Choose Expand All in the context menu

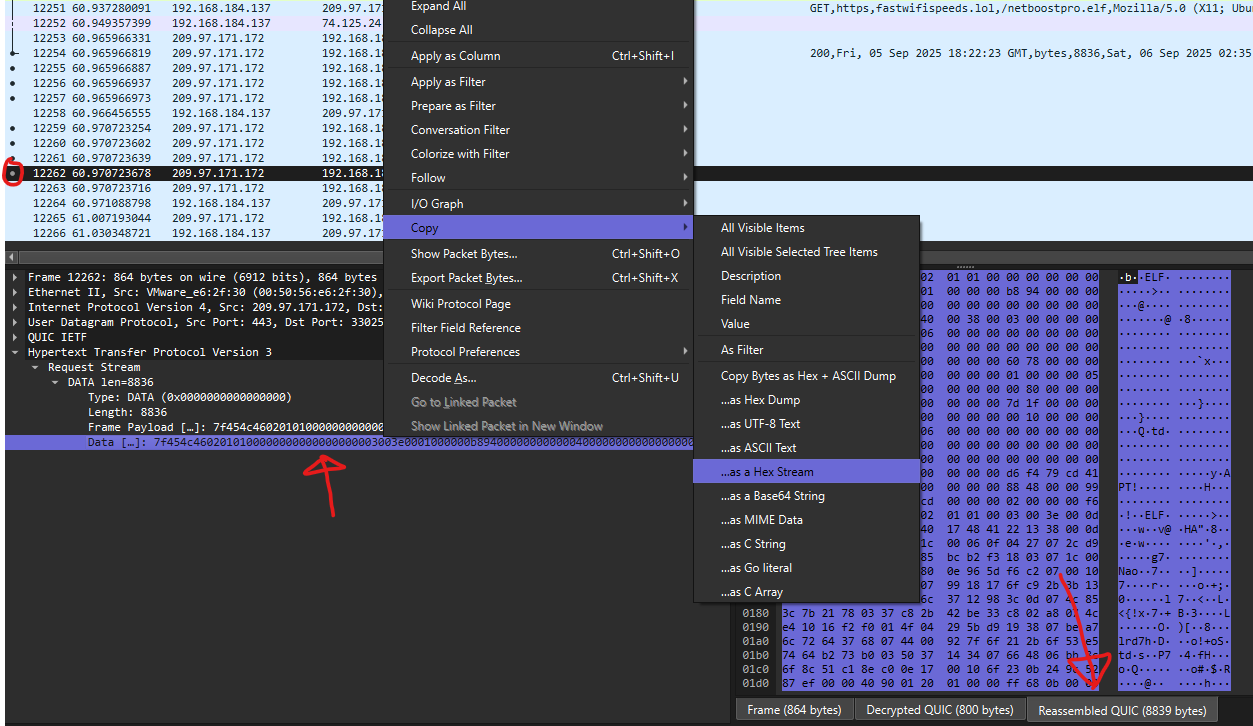click(x=538, y=6)
